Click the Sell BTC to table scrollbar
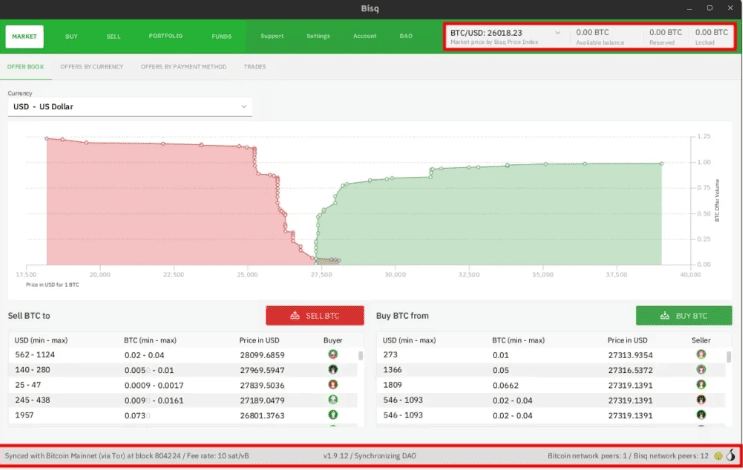This screenshot has width=743, height=470. pos(361,355)
